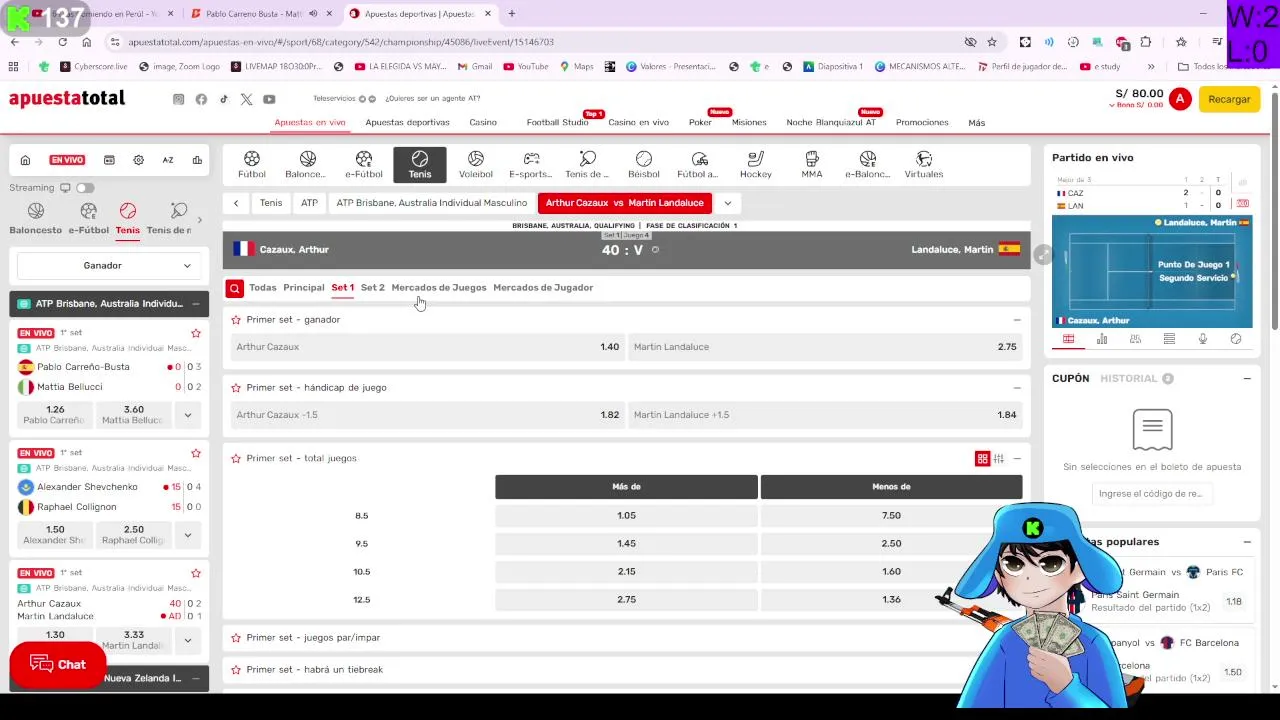Open the Casino menu item
This screenshot has height=720, width=1280.
(483, 122)
